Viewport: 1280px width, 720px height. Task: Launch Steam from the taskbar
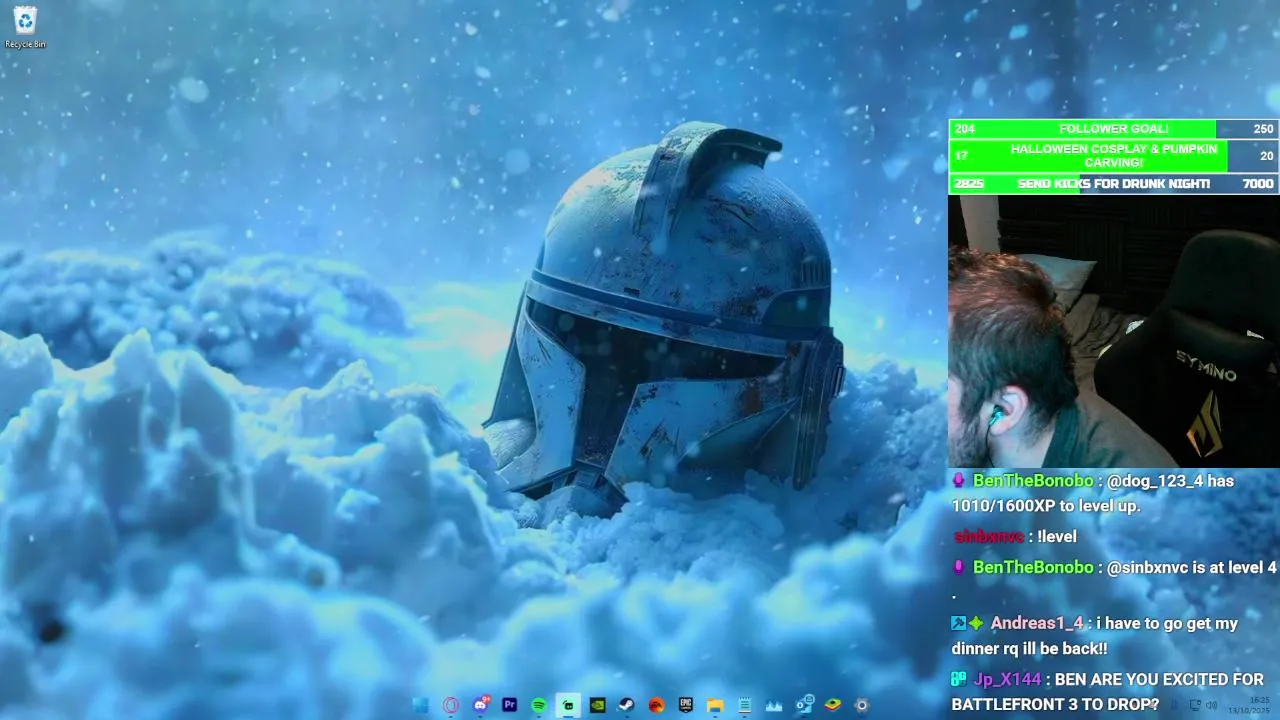tap(627, 705)
